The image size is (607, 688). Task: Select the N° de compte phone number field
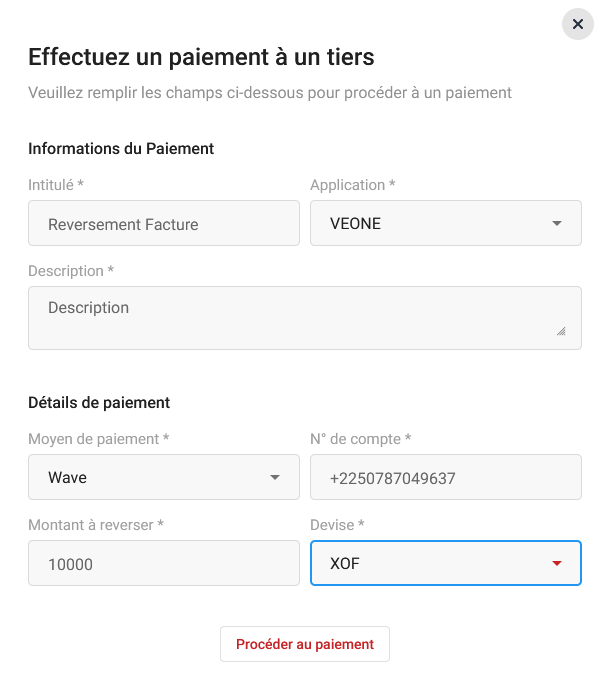[x=446, y=477]
